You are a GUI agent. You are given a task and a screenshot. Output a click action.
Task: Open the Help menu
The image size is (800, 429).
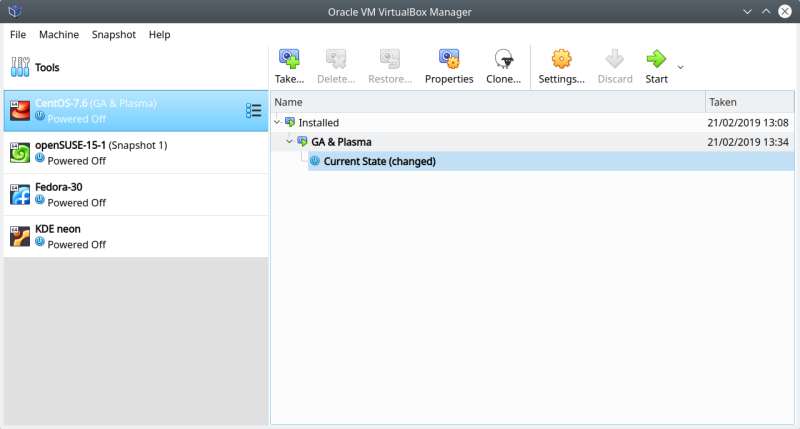160,35
